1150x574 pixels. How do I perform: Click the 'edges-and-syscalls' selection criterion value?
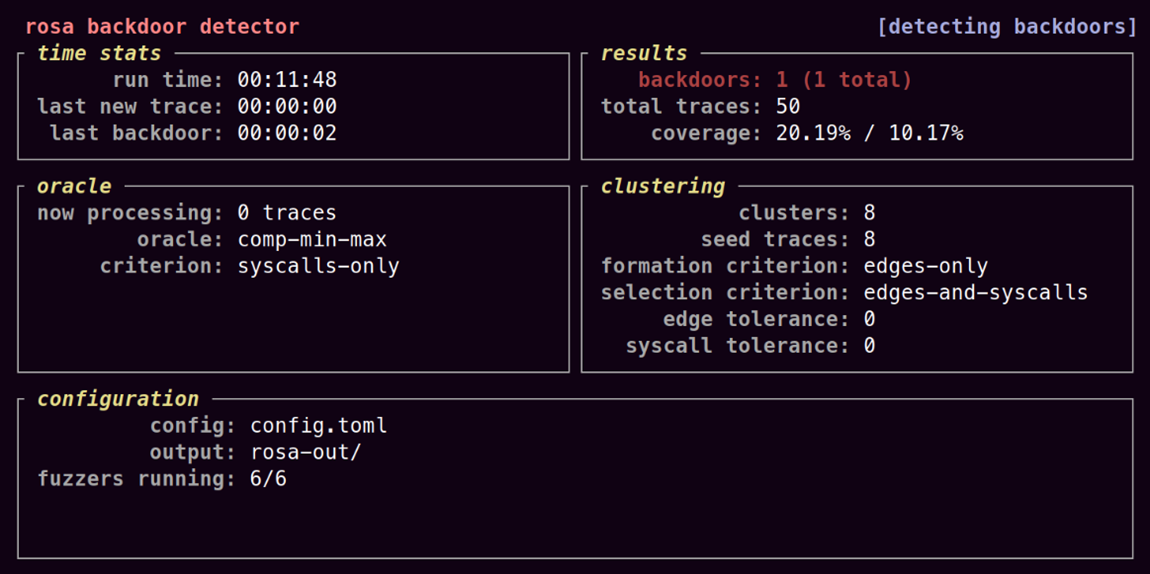click(975, 292)
